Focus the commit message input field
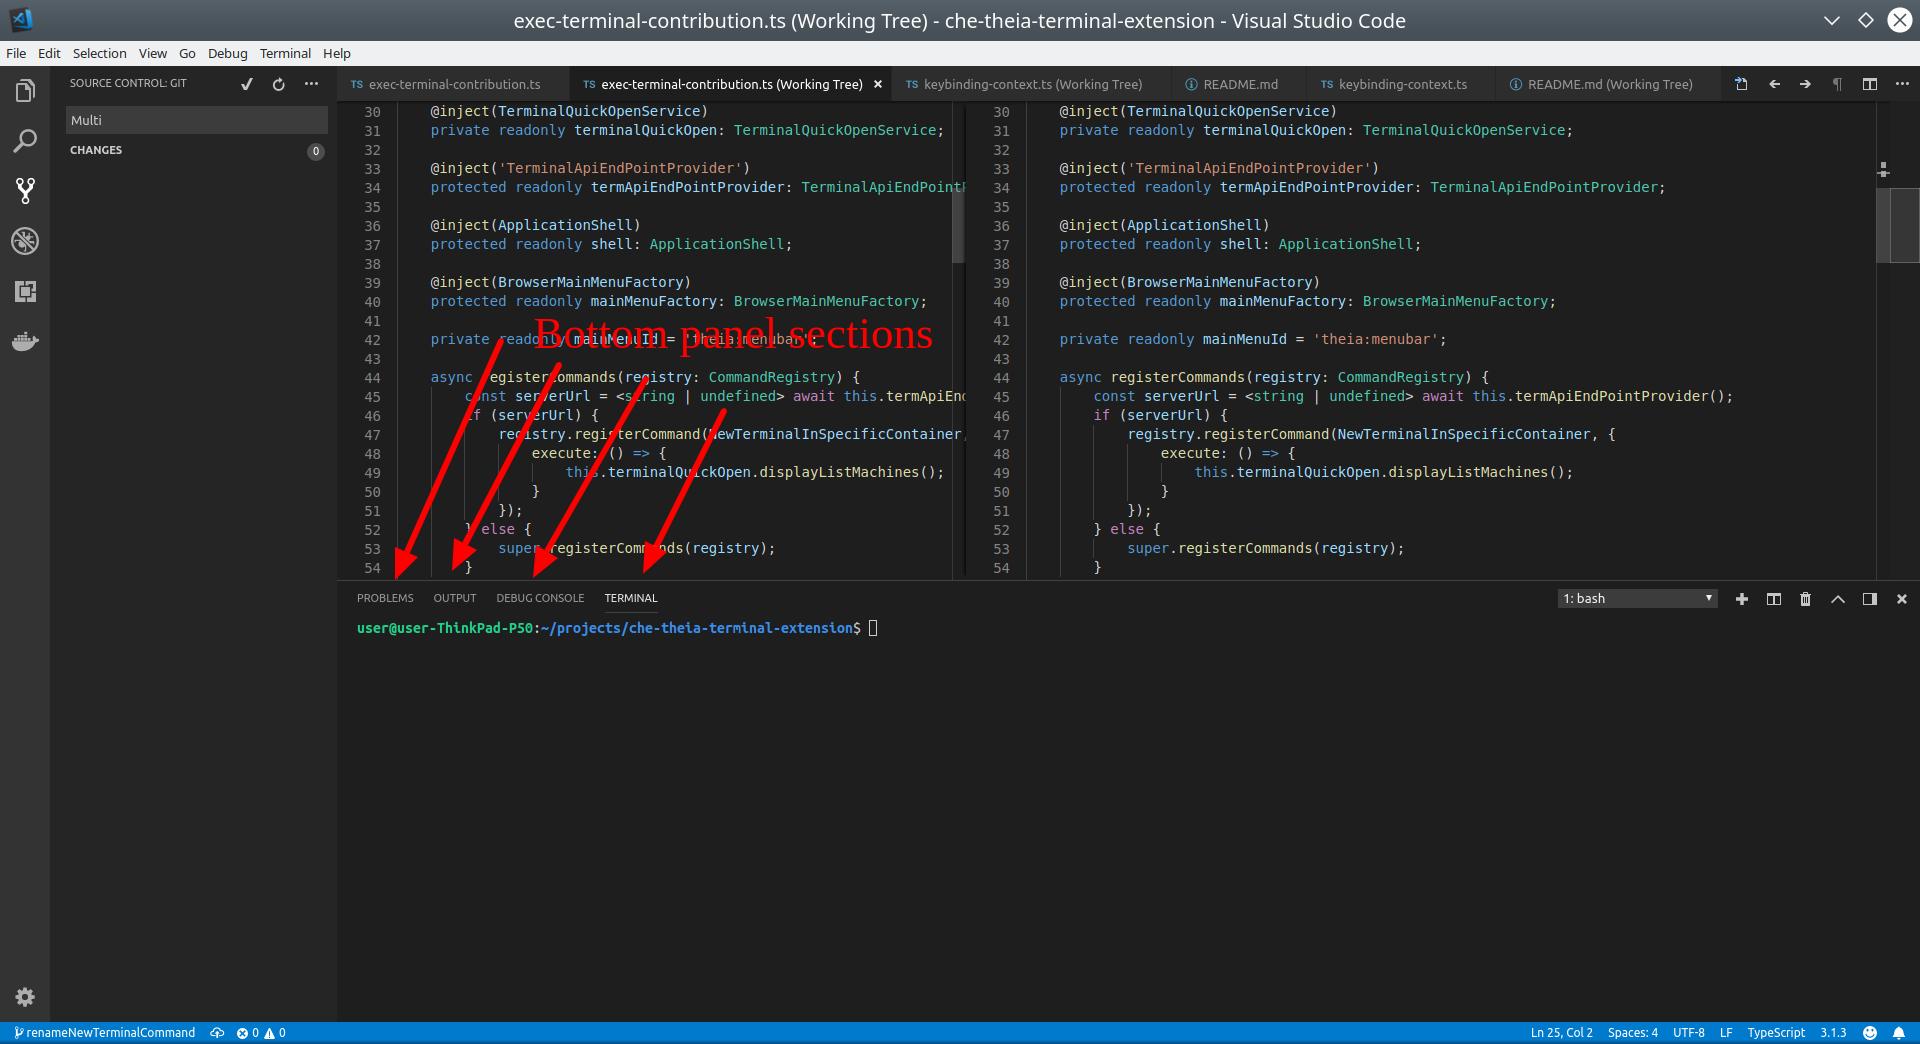The image size is (1920, 1044). (x=197, y=120)
